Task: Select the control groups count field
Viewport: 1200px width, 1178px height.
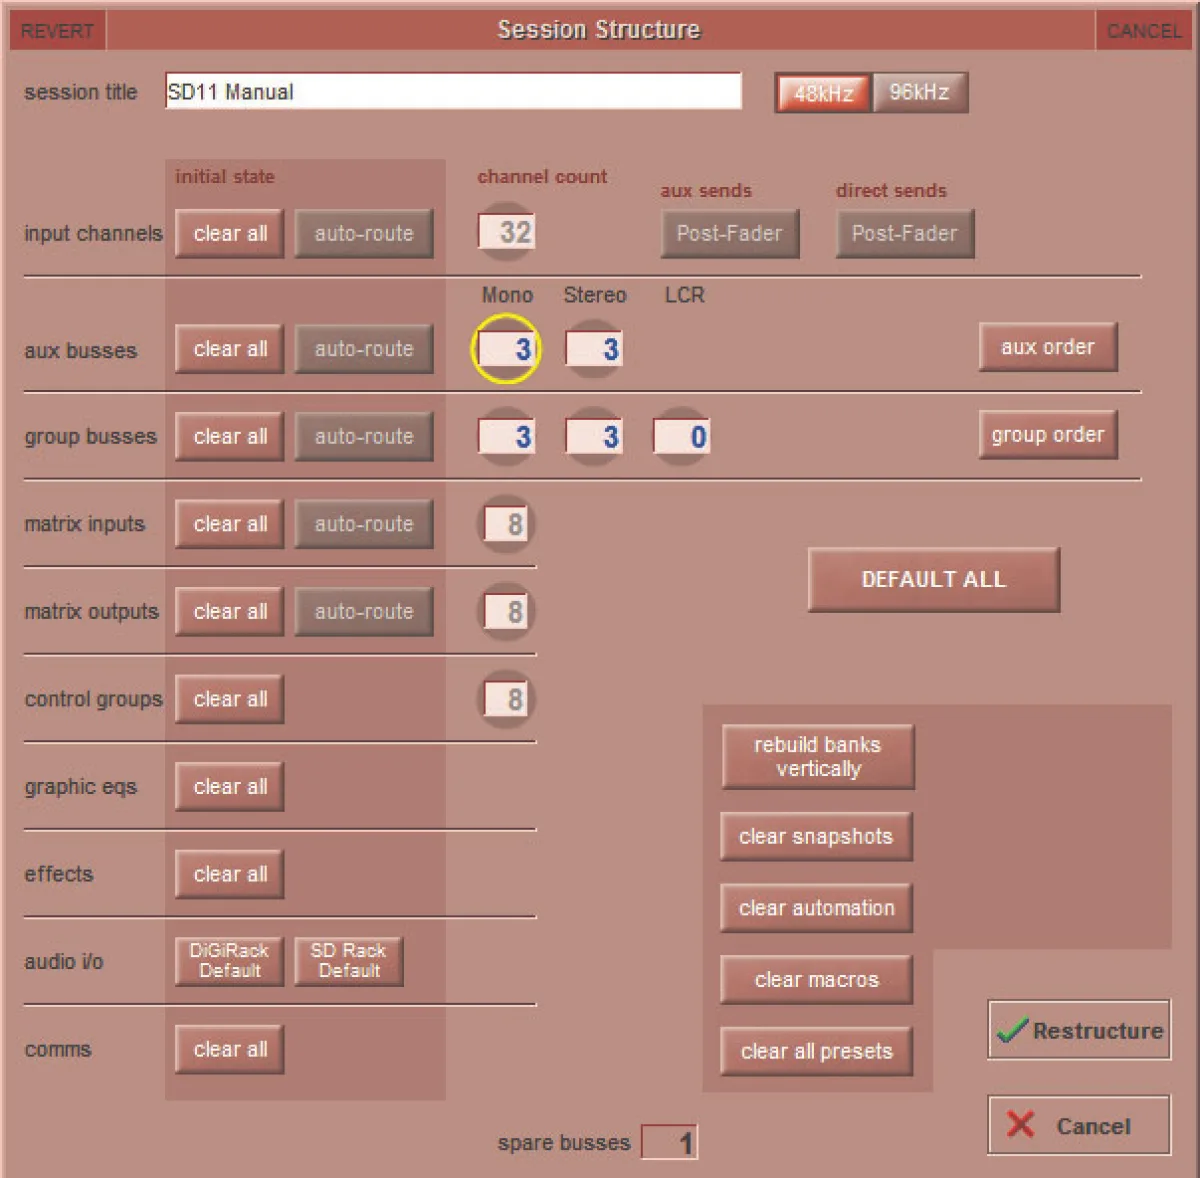Action: [507, 699]
